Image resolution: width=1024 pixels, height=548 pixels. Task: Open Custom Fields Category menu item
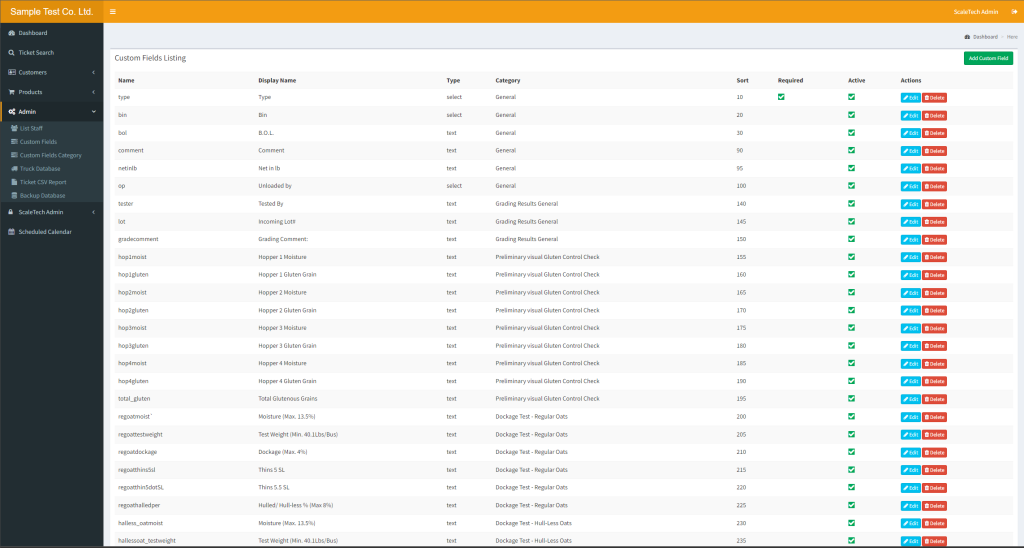pyautogui.click(x=50, y=155)
